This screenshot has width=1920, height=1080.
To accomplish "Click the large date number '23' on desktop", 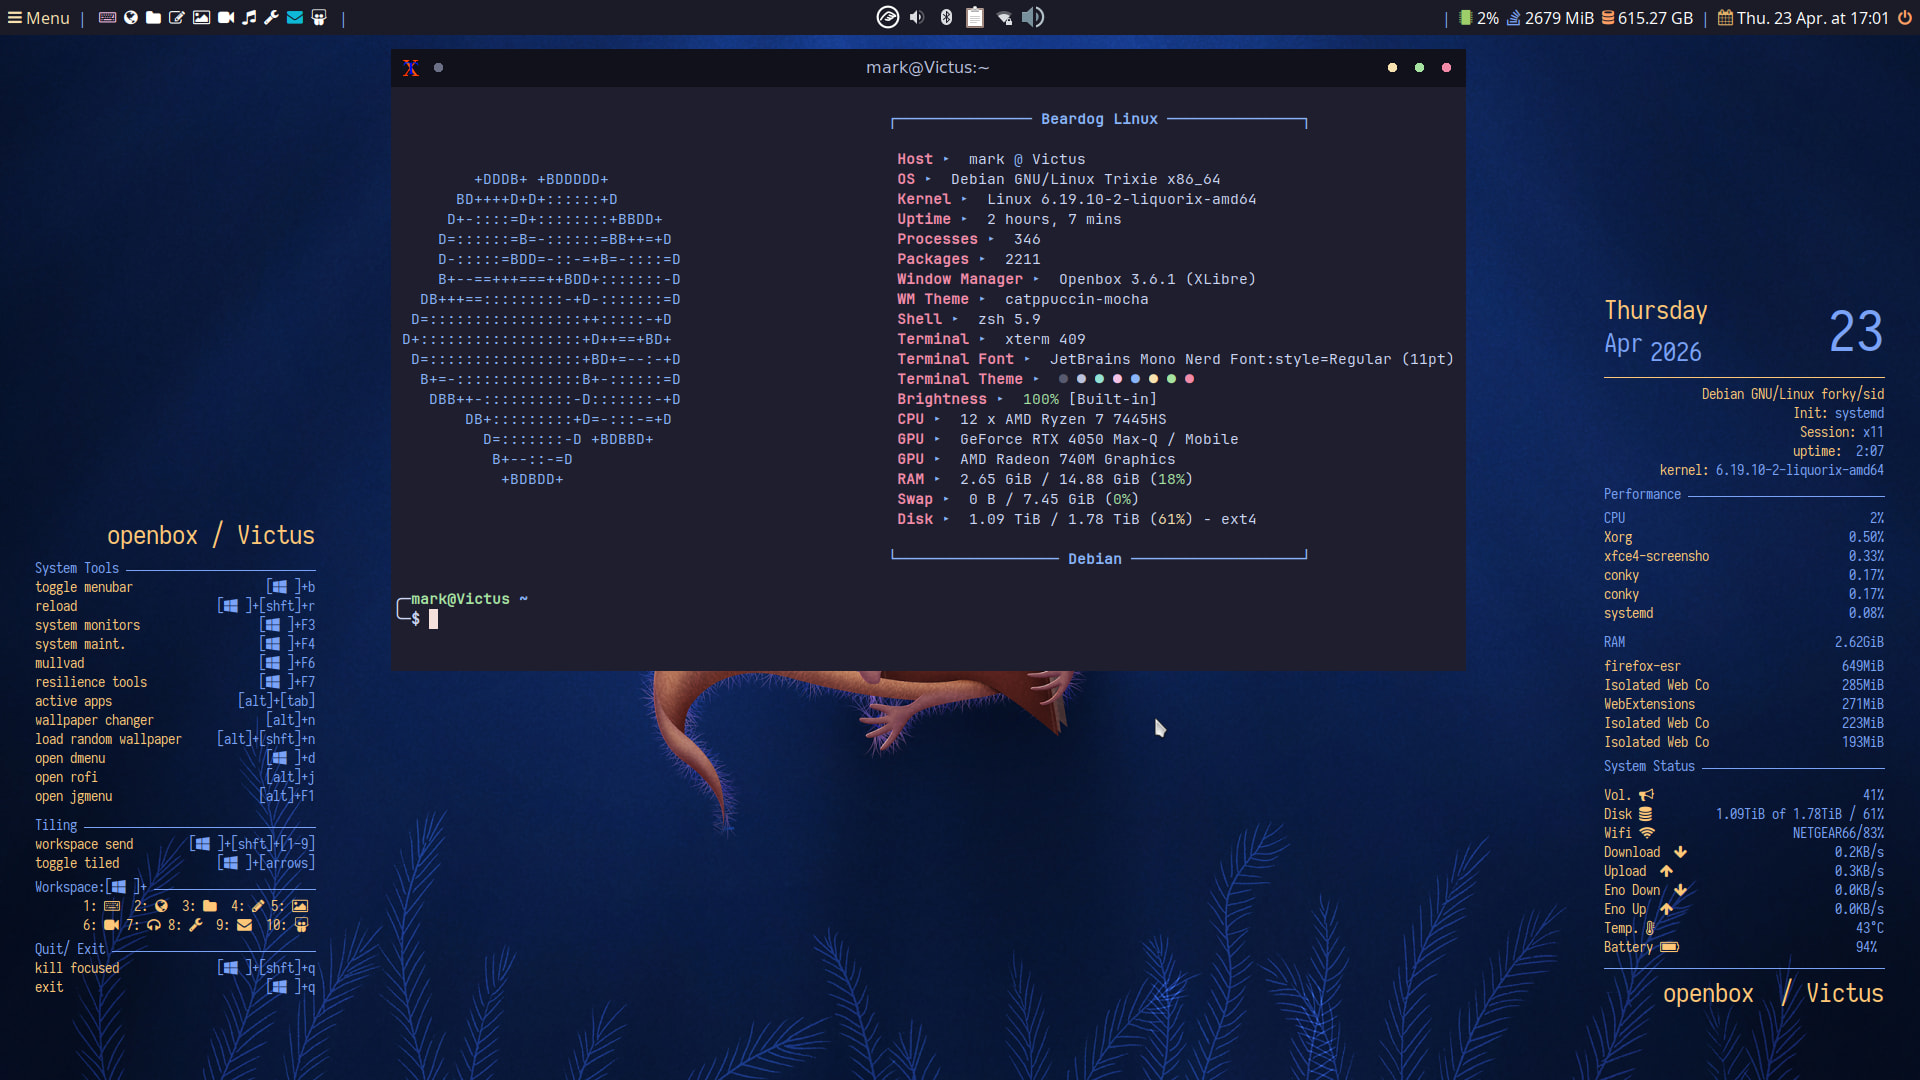I will 1856,332.
